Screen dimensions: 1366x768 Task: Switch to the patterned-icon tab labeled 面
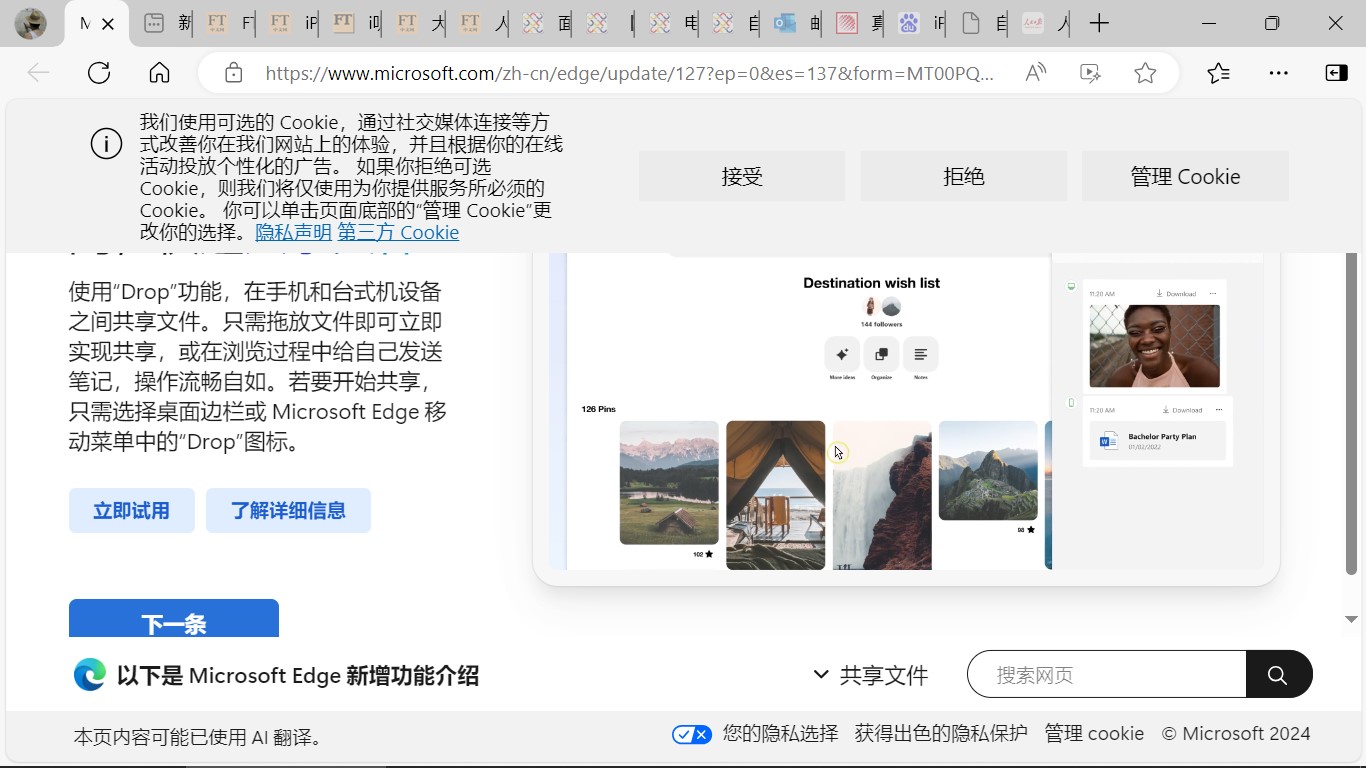click(x=545, y=23)
